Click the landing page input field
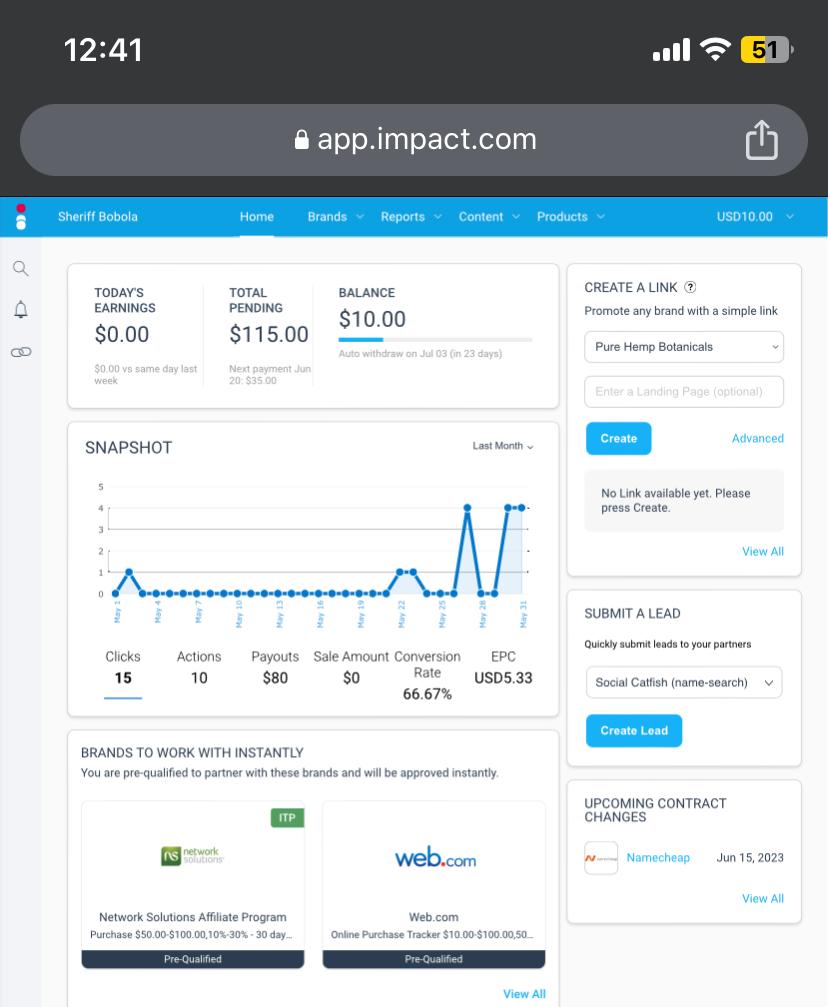828x1007 pixels. [x=684, y=392]
